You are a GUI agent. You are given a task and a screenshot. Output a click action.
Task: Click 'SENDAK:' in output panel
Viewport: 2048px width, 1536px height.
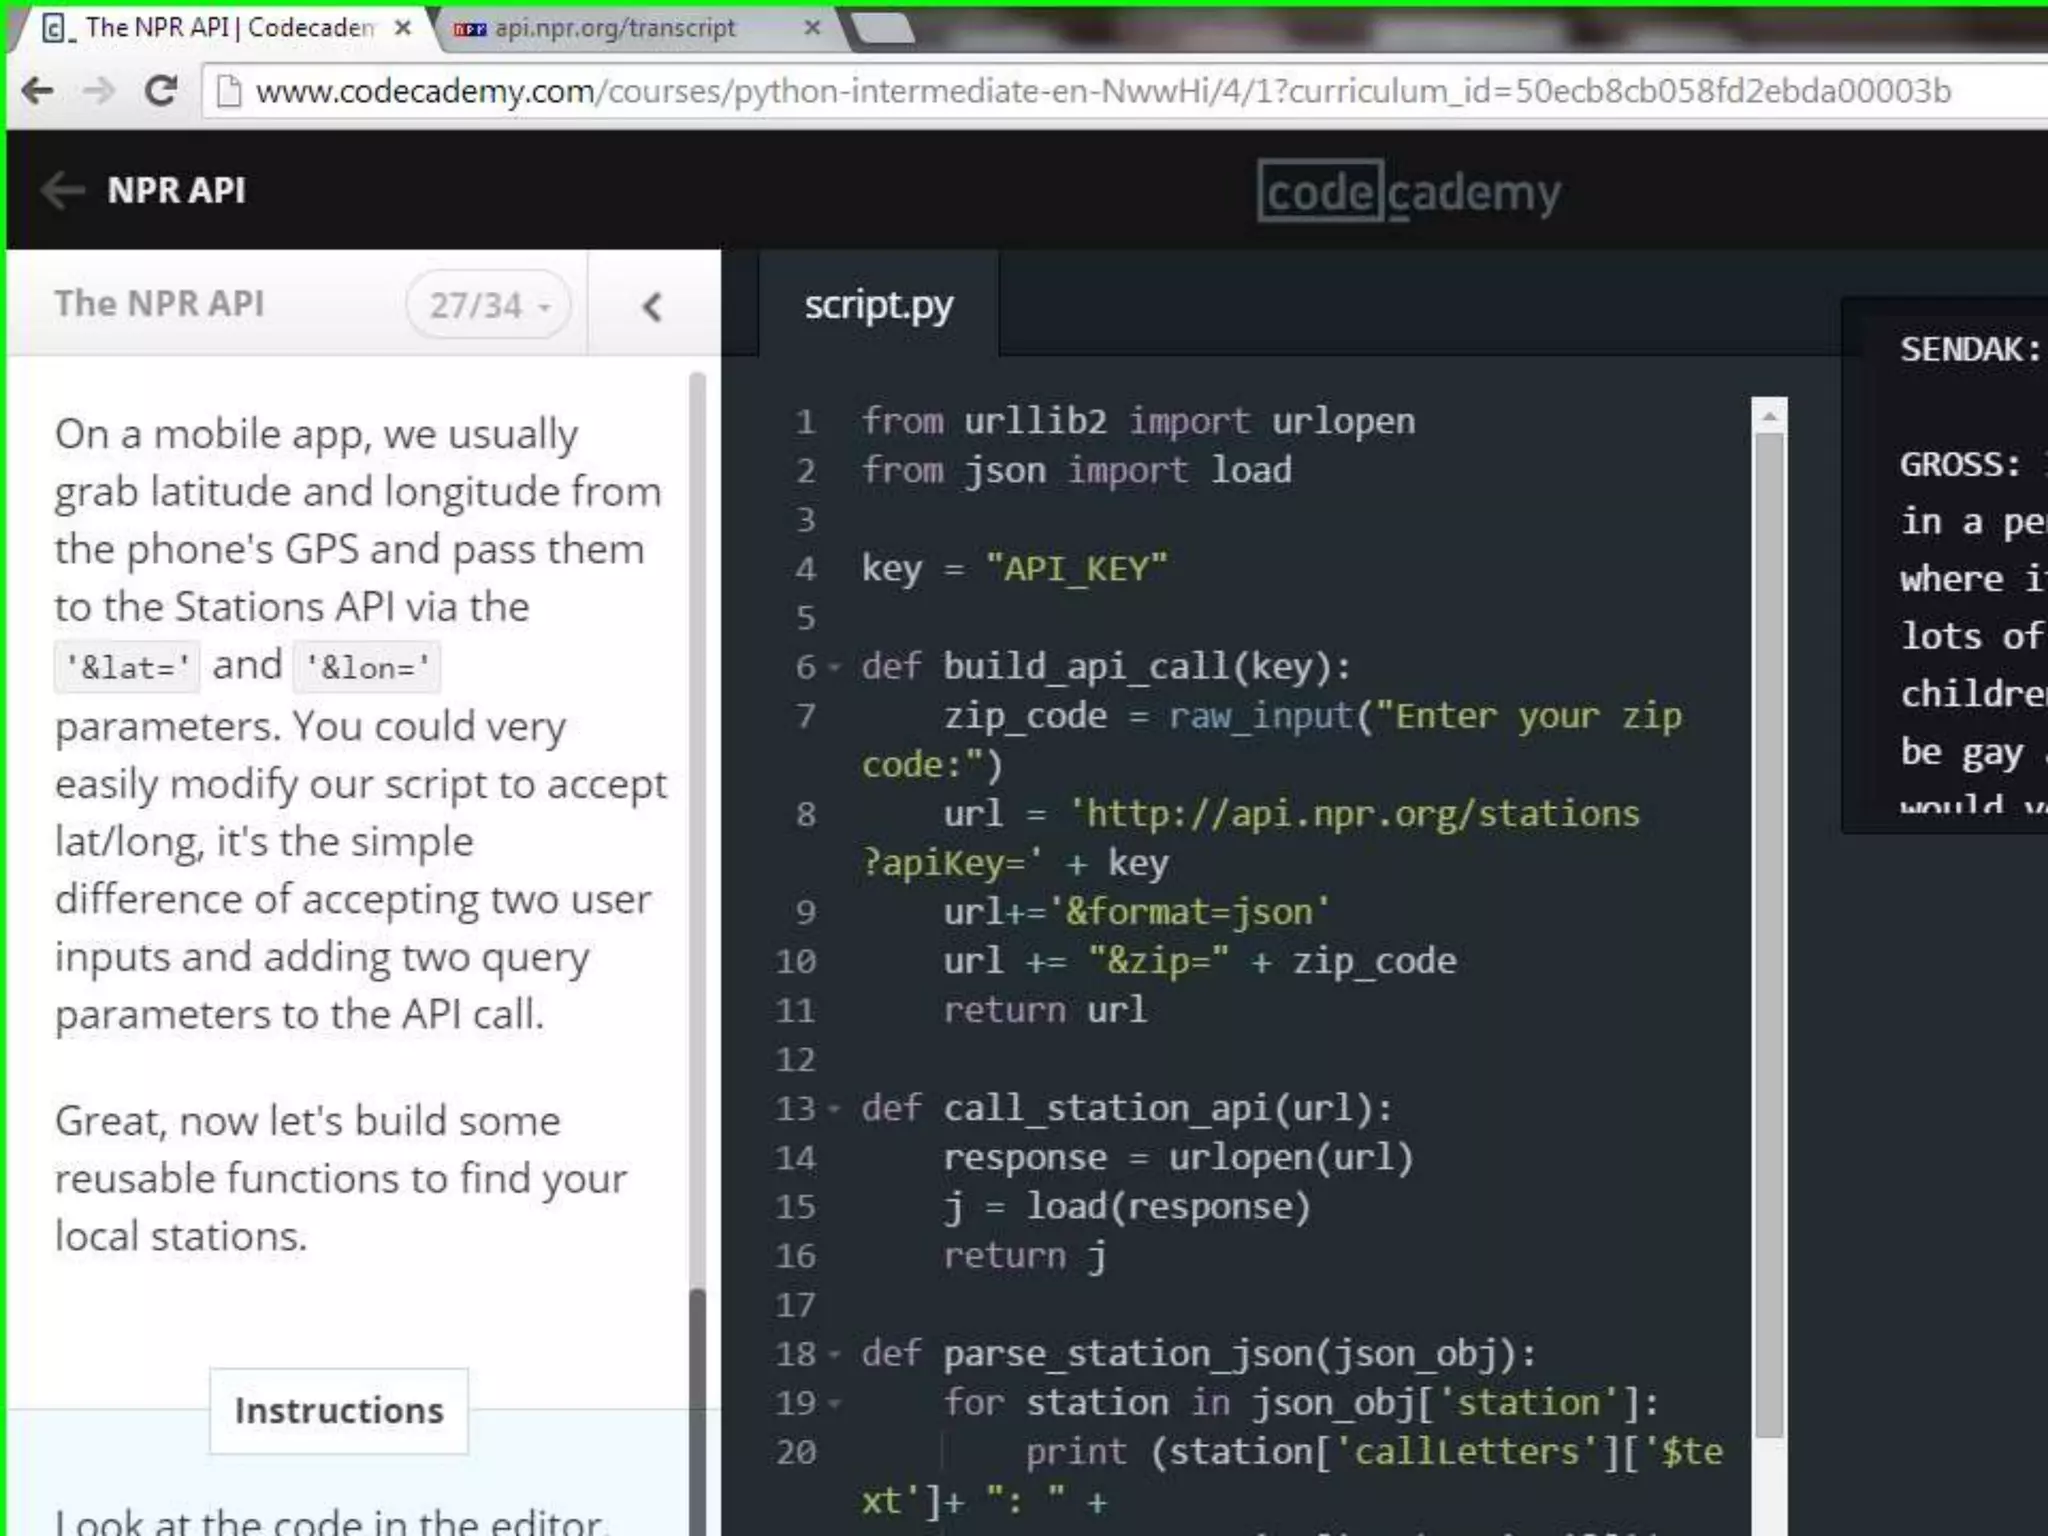[x=1970, y=349]
